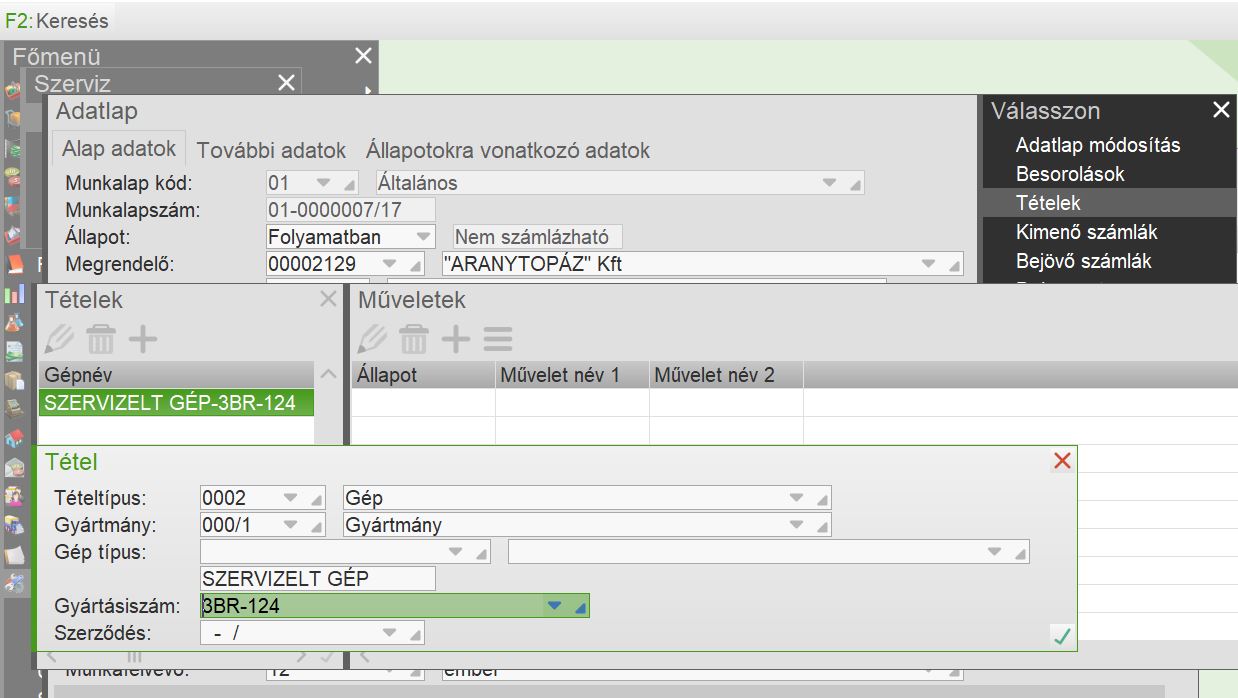1238x698 pixels.
Task: Expand Megrendelő code 00002129 dropdown
Action: click(x=390, y=264)
